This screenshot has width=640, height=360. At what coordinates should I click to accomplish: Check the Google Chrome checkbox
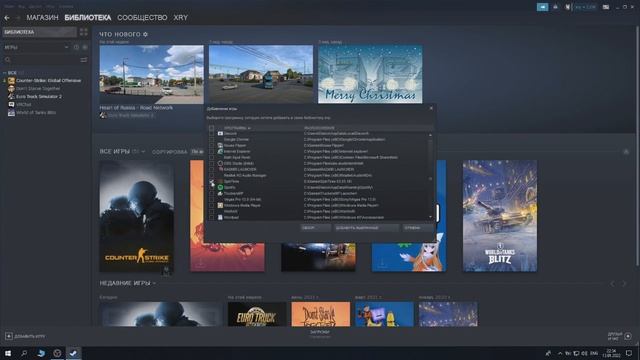pos(211,139)
